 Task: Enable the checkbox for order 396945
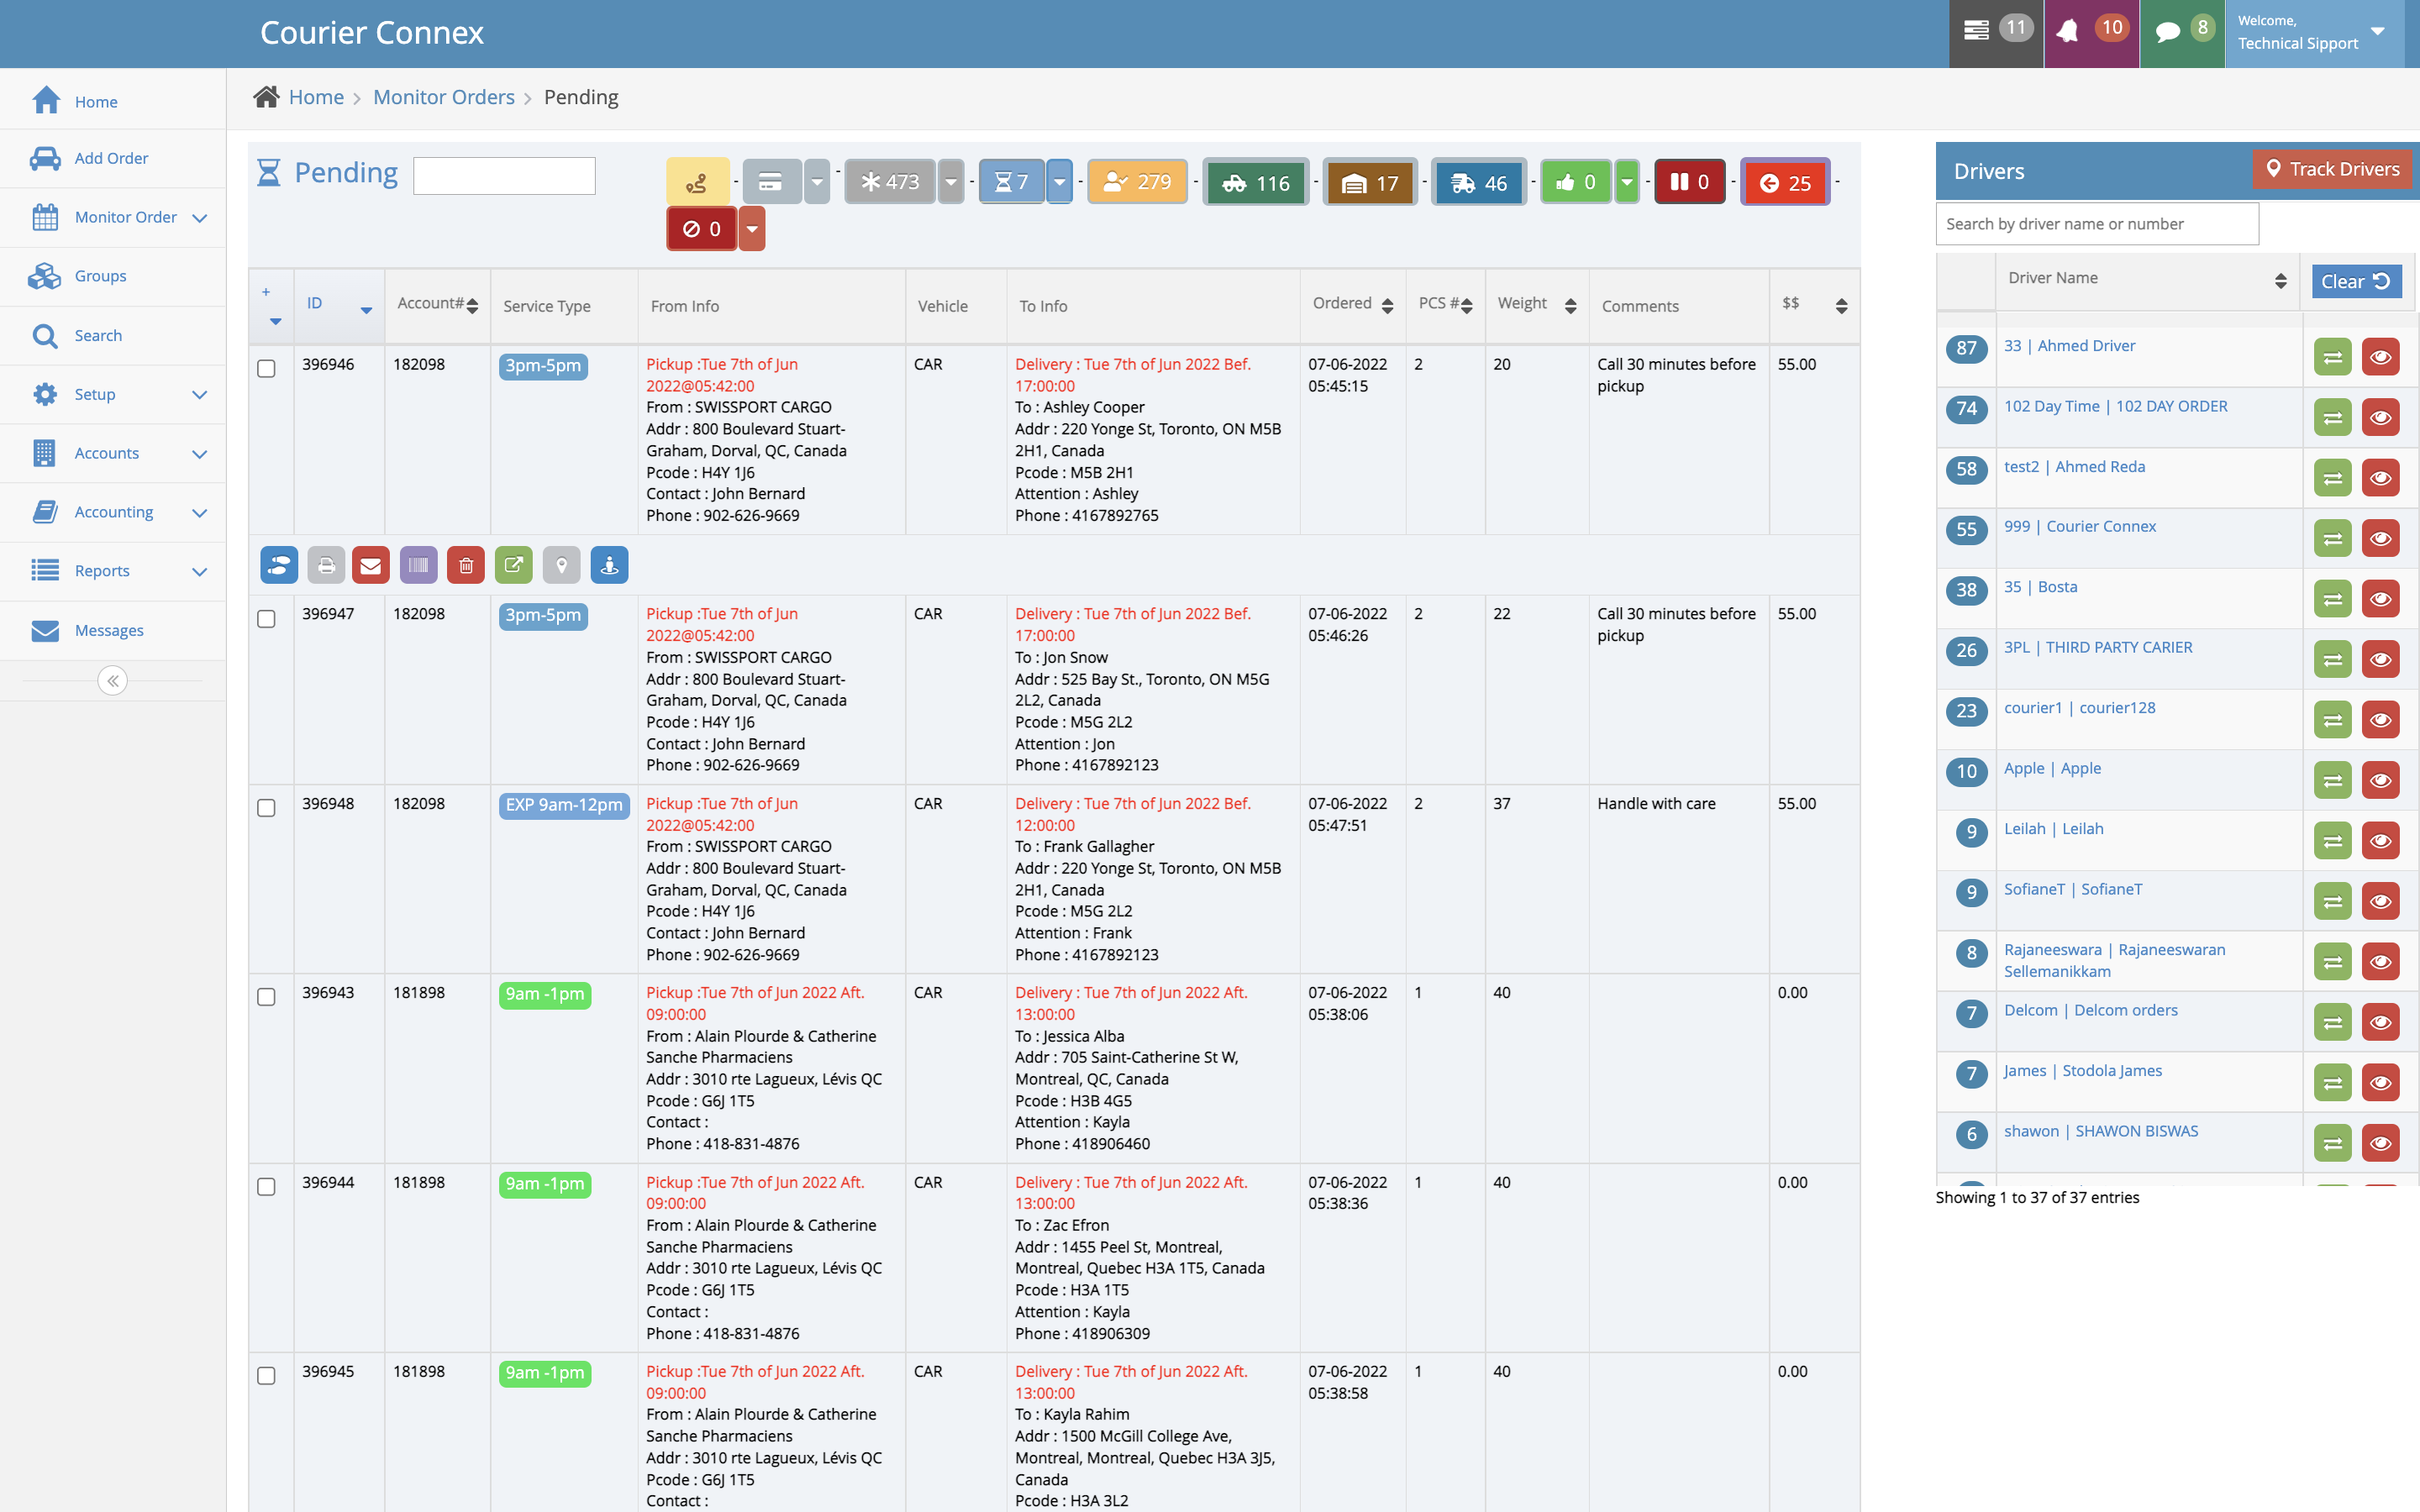click(x=266, y=1377)
